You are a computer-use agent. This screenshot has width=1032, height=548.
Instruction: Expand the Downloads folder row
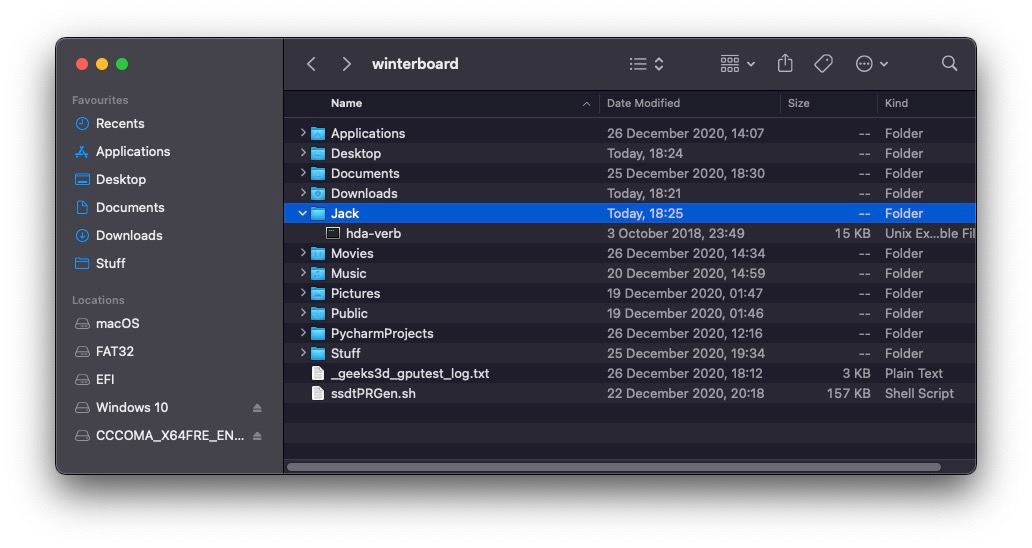(x=302, y=193)
